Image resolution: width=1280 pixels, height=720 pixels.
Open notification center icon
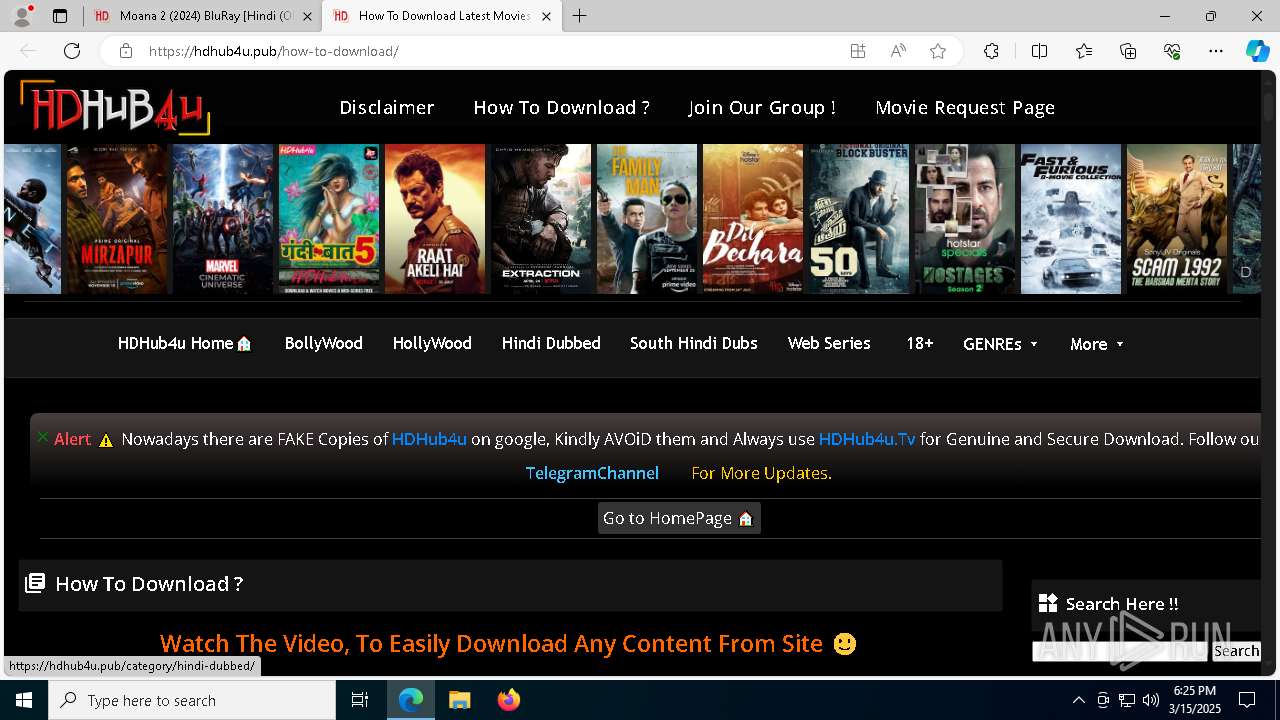[x=1247, y=700]
